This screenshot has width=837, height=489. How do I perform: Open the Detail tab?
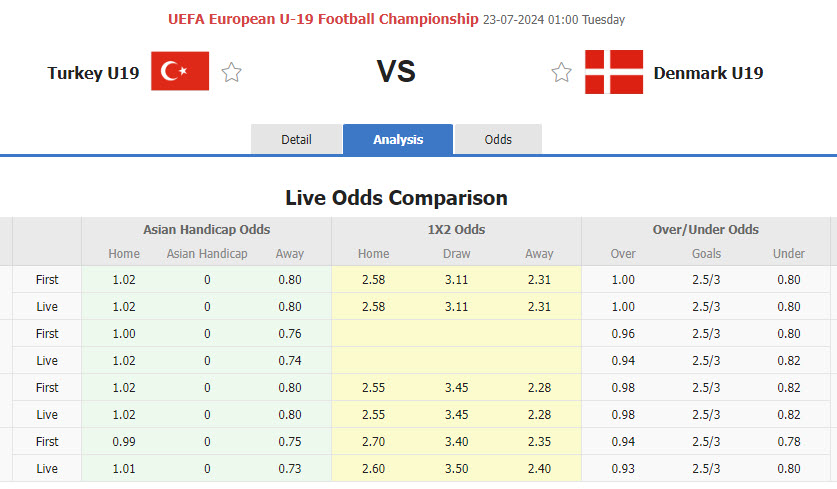click(x=296, y=140)
